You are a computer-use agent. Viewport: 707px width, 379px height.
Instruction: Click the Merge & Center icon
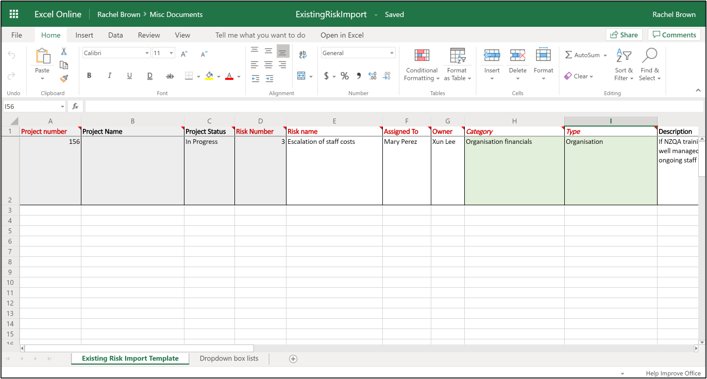301,76
